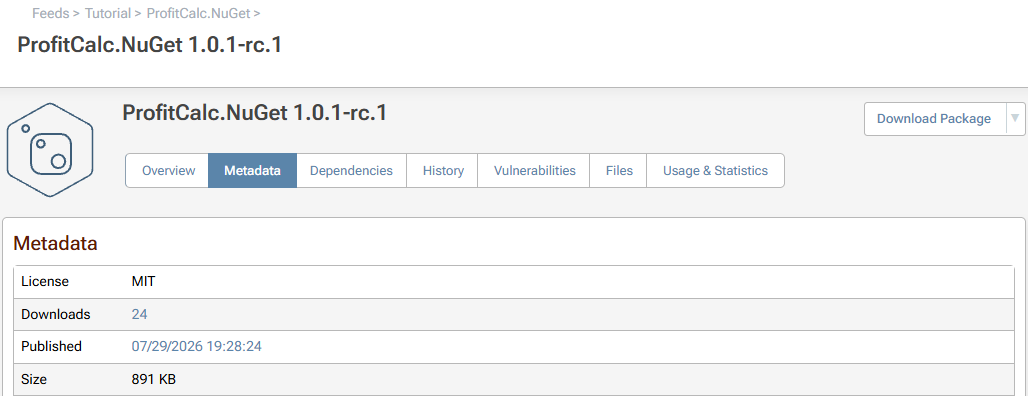Image resolution: width=1028 pixels, height=396 pixels.
Task: Open the Usage & Statistics tab
Action: point(715,170)
